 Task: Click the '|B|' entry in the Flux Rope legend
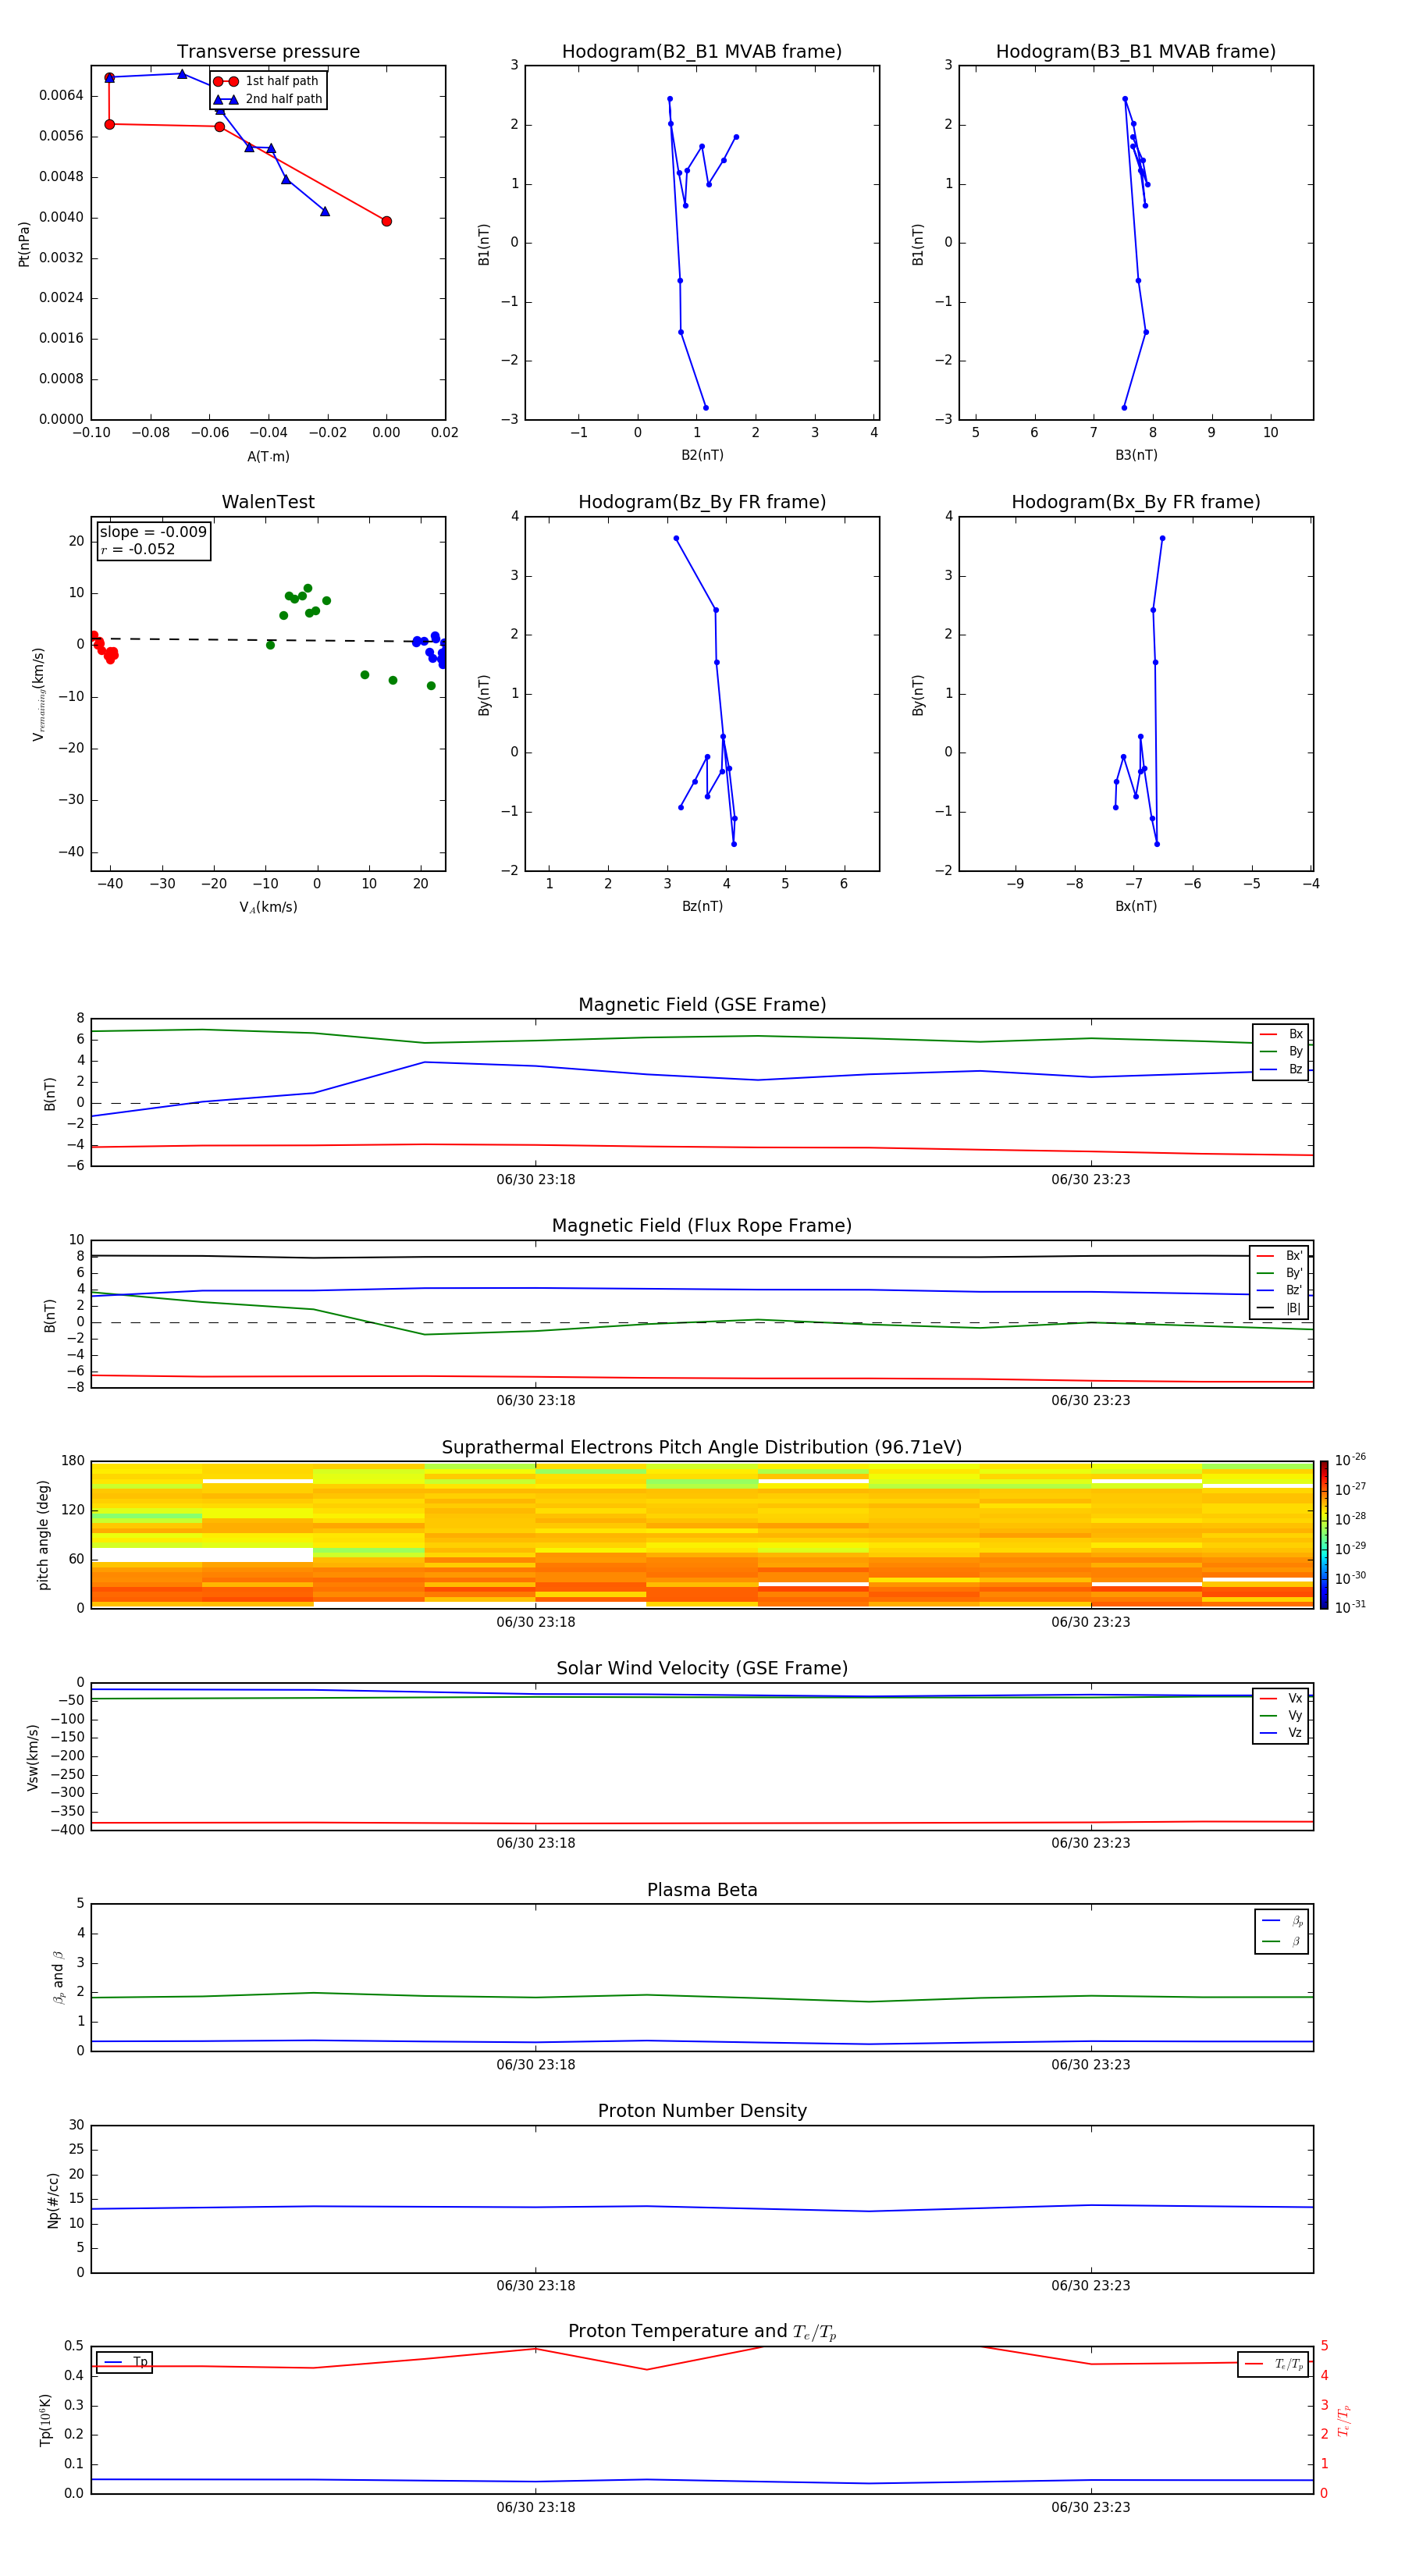click(1279, 1308)
